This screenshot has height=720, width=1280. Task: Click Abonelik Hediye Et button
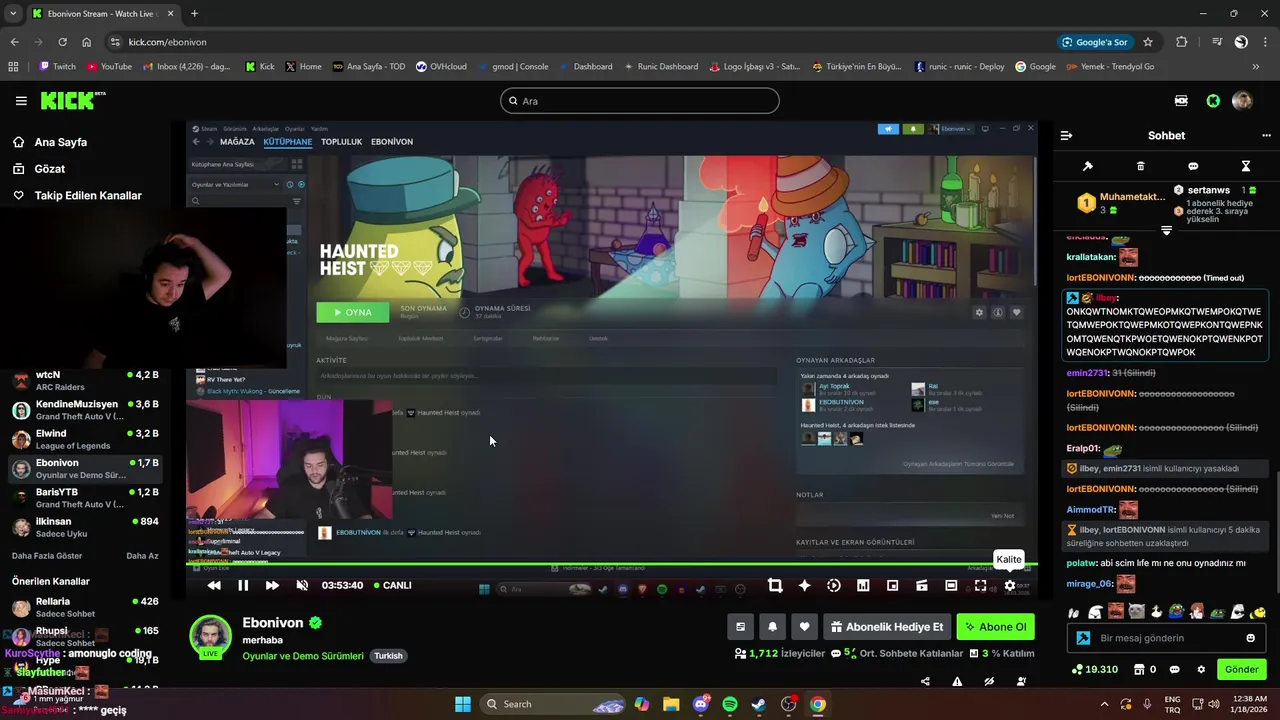[887, 627]
